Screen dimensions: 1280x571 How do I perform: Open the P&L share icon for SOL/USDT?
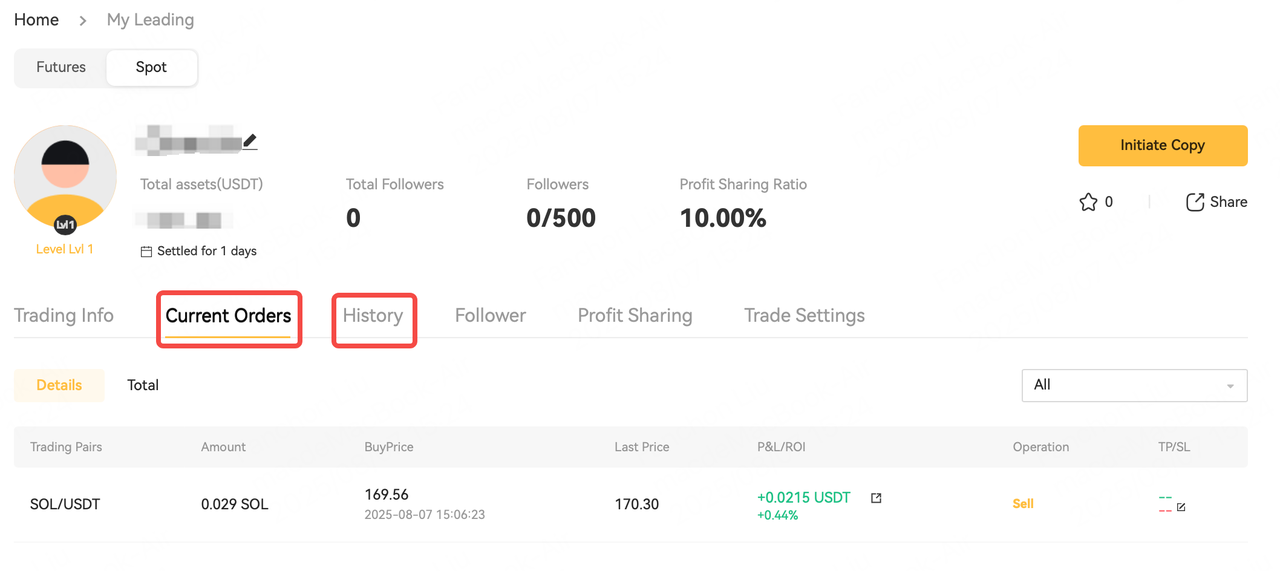tap(876, 498)
